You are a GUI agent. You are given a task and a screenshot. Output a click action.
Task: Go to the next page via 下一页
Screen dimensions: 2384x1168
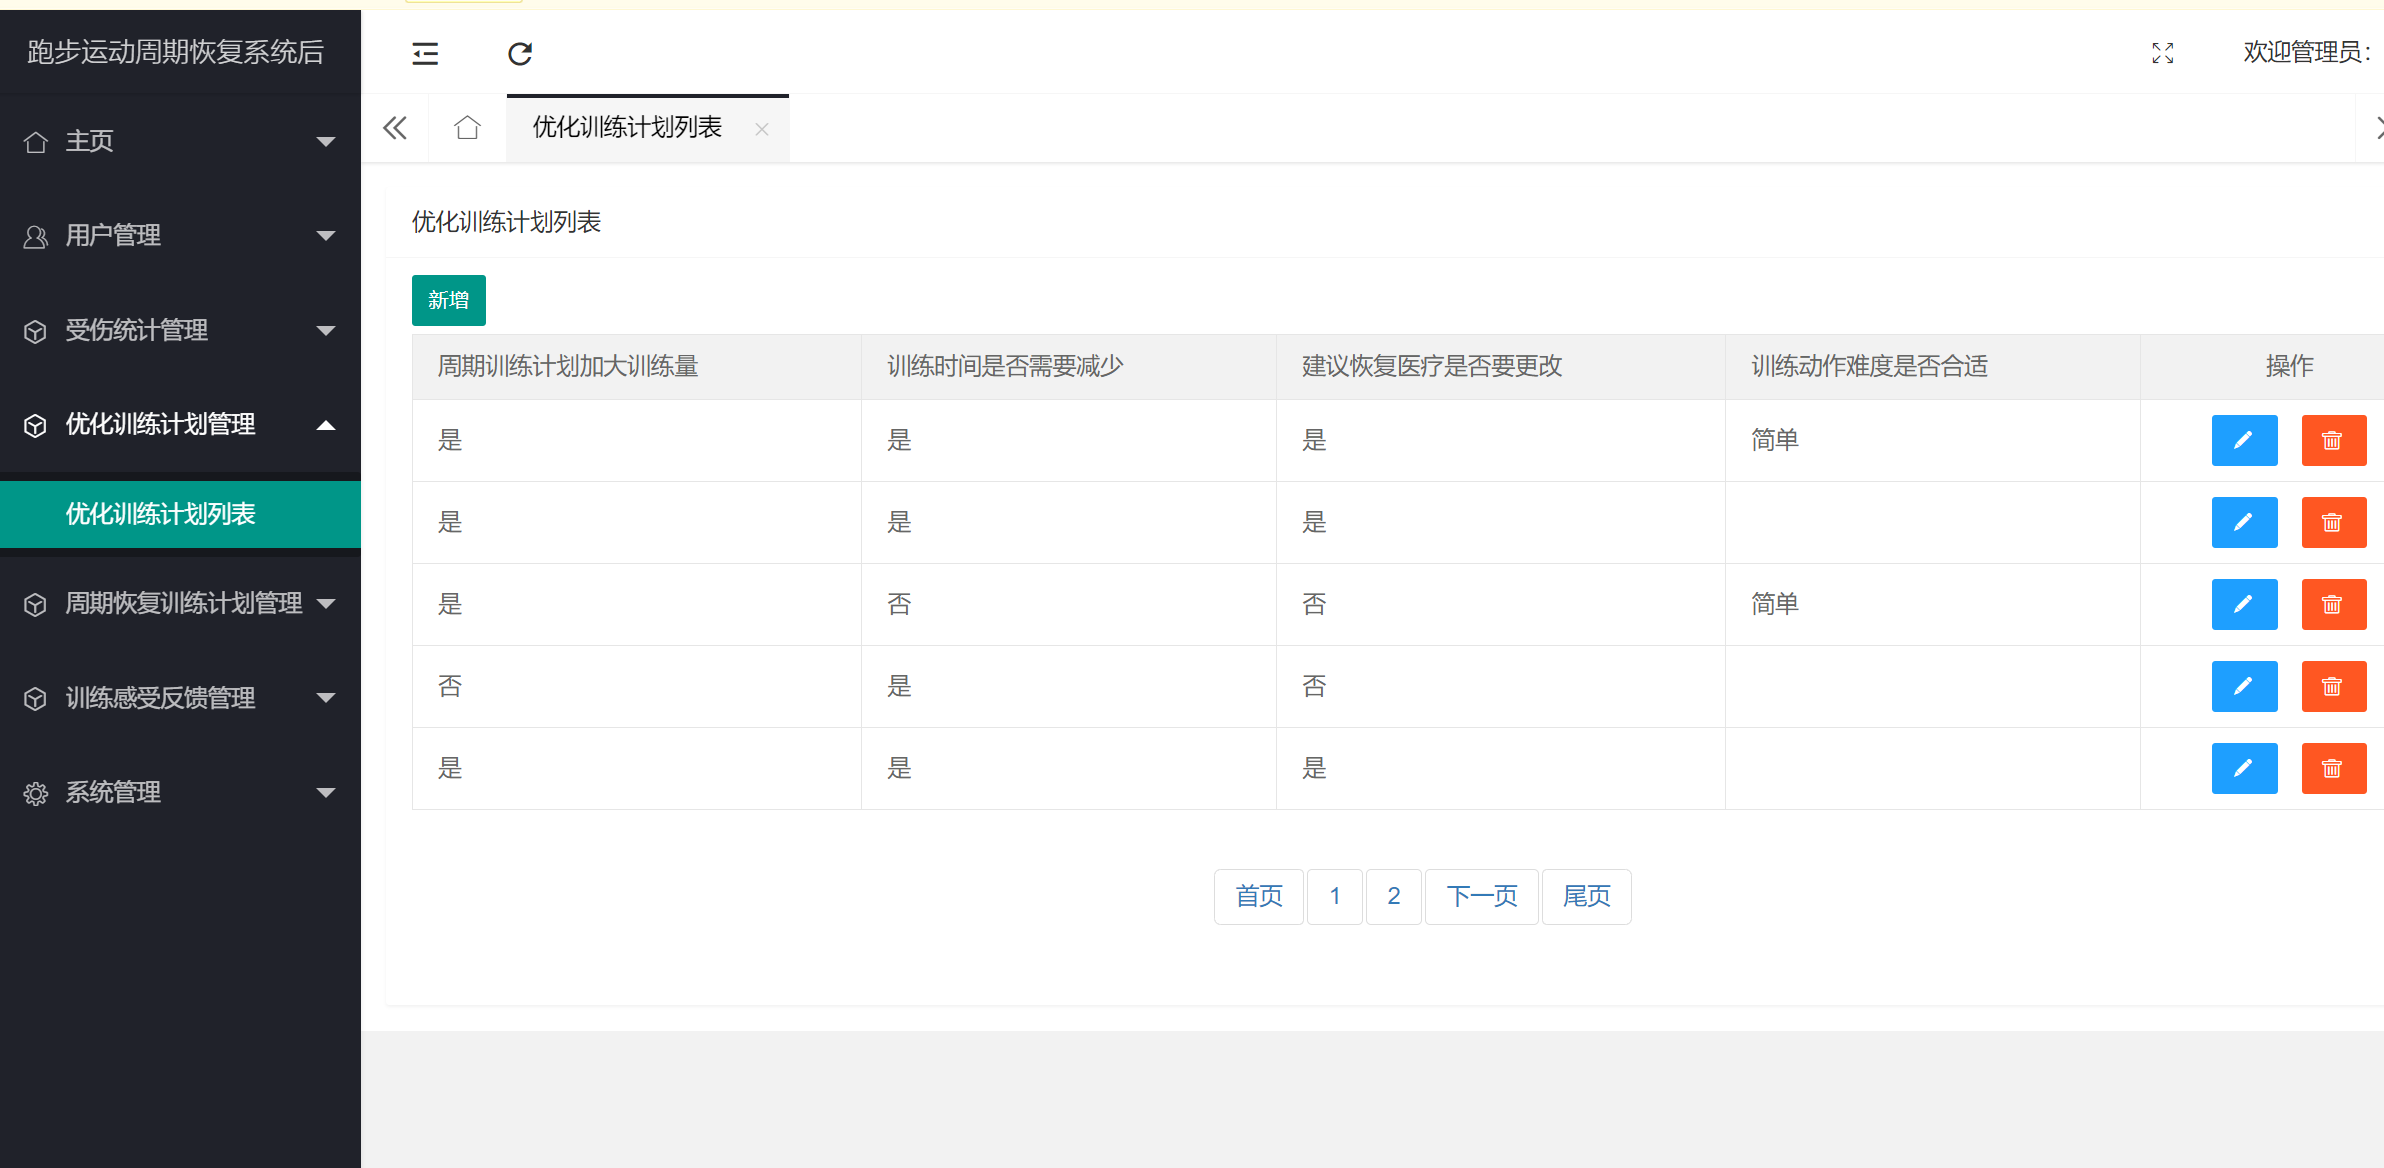coord(1481,896)
